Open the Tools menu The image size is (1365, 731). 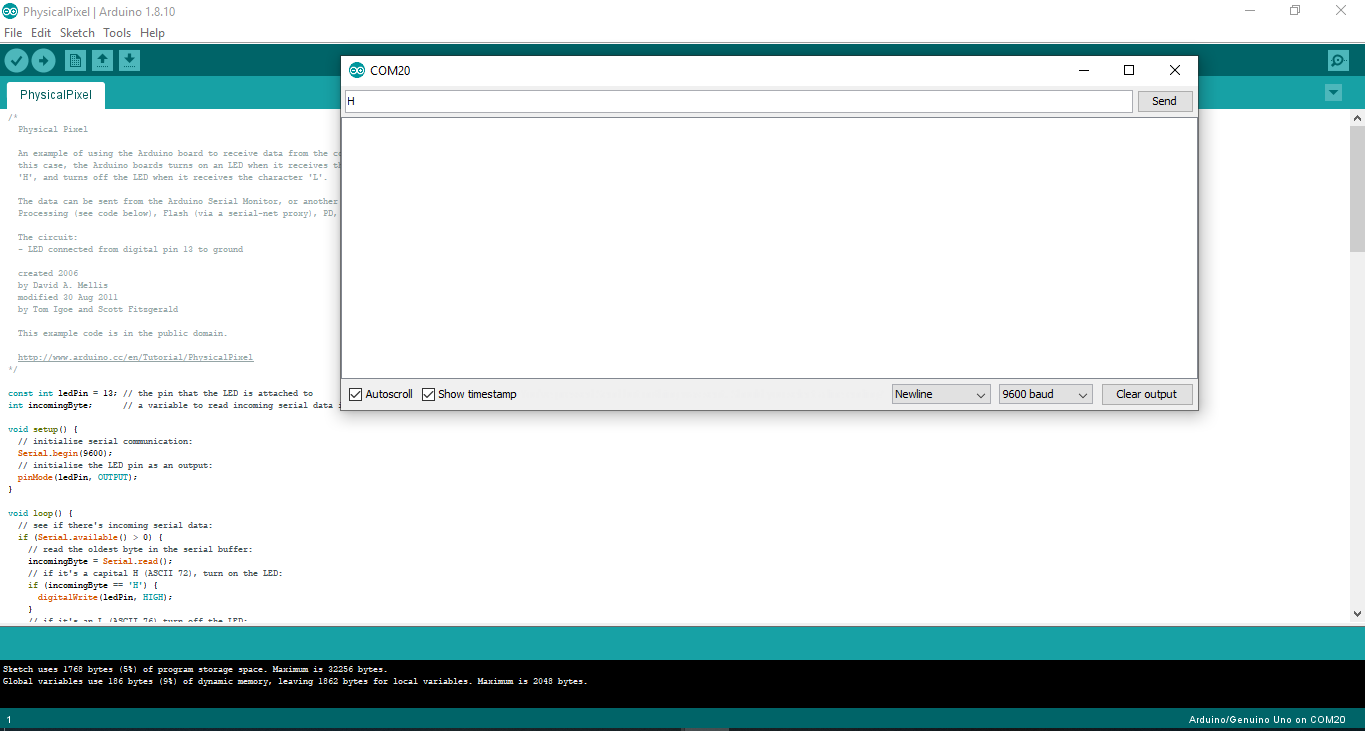tap(117, 33)
